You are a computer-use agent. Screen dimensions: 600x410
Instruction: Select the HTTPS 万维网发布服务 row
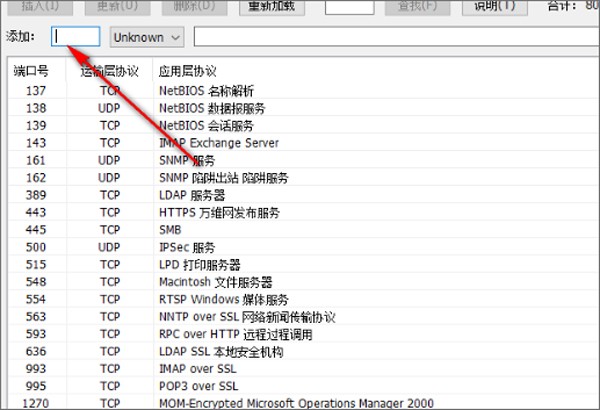click(x=219, y=213)
